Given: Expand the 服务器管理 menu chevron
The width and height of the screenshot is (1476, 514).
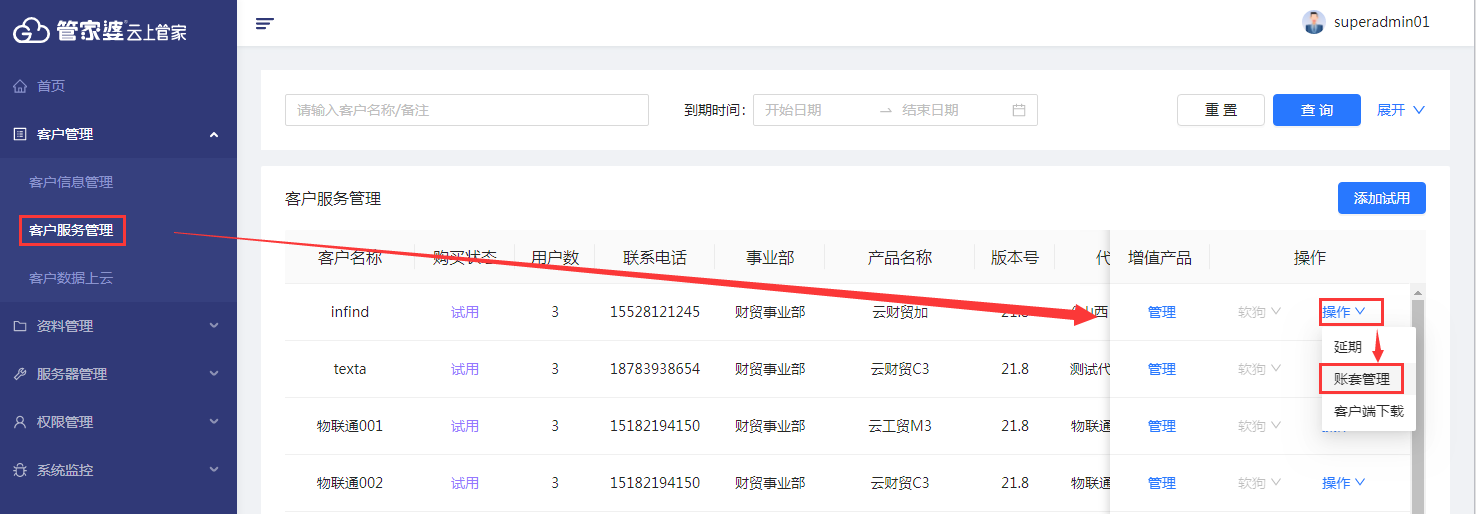Looking at the screenshot, I should tap(214, 374).
